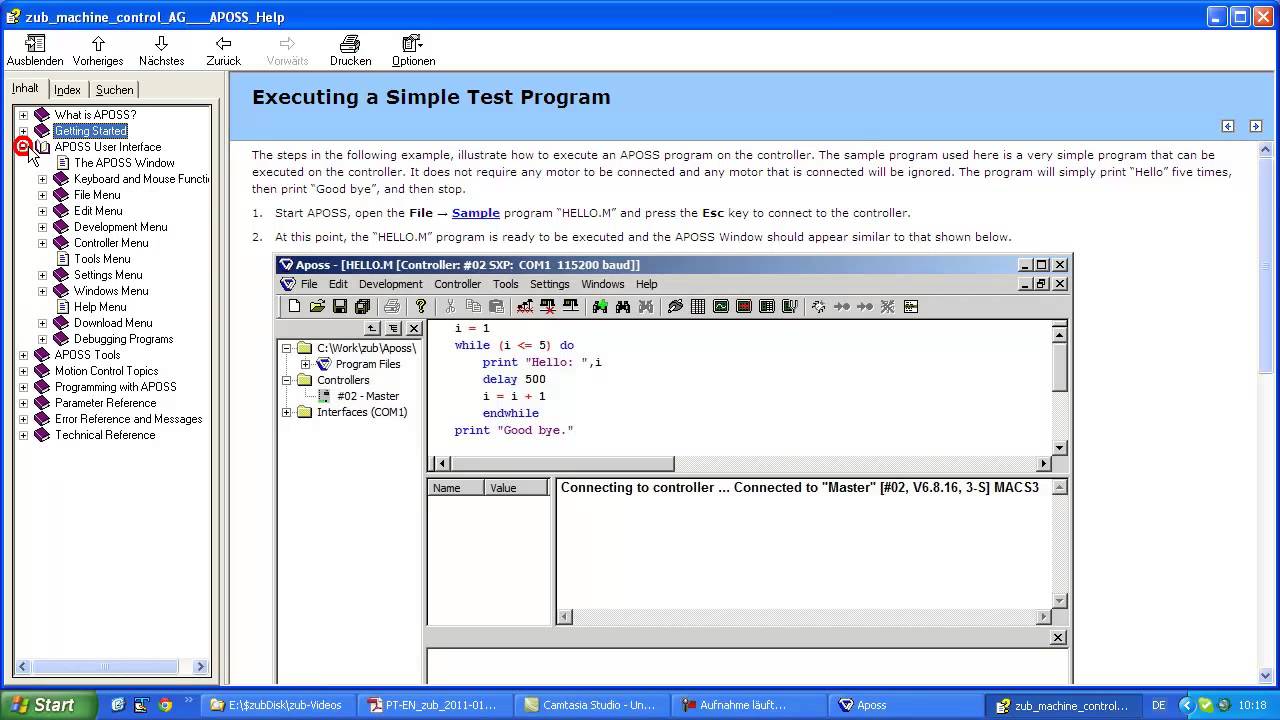Screen dimensions: 1280x720
Task: Click the DE language indicator in system tray
Action: (x=1158, y=705)
